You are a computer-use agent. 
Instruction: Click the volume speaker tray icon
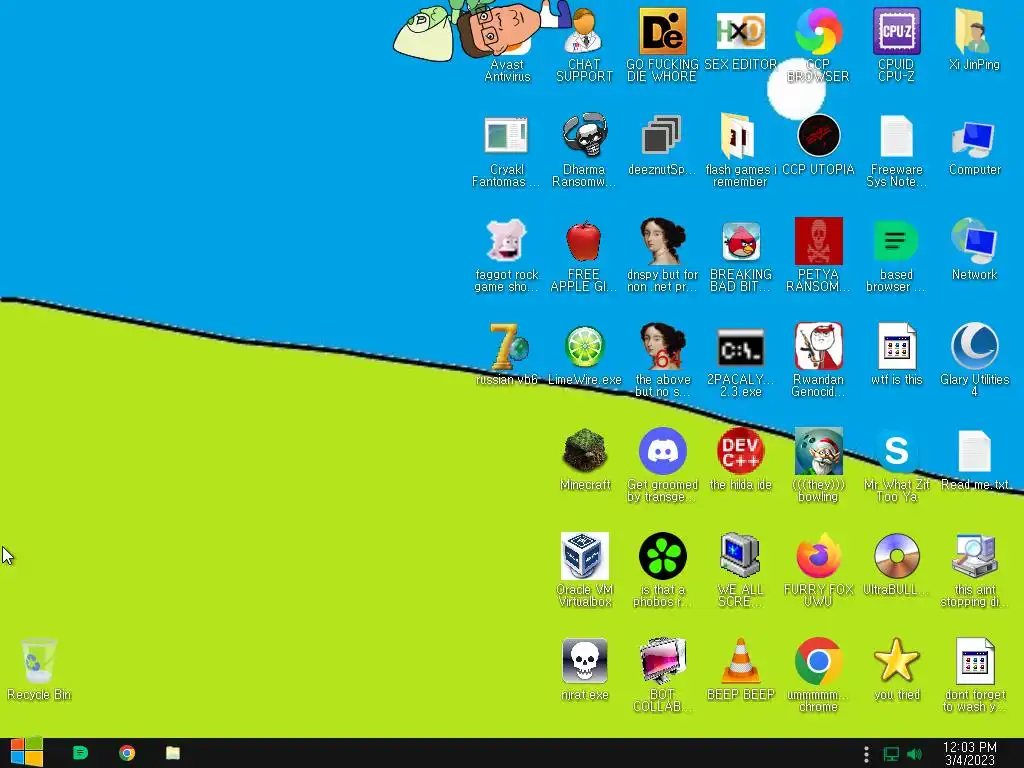click(914, 754)
